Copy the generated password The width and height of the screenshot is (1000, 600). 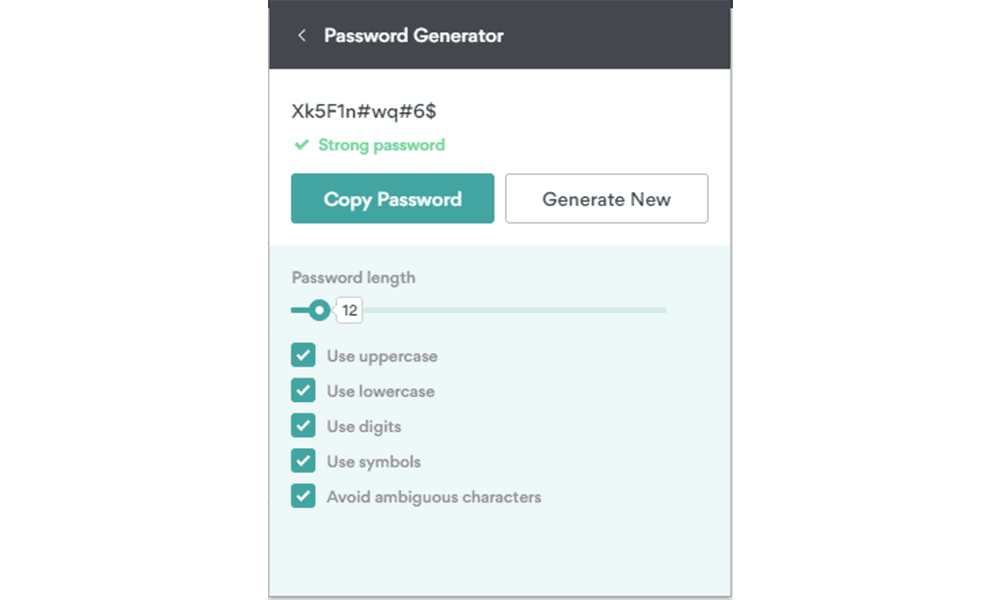pyautogui.click(x=392, y=198)
